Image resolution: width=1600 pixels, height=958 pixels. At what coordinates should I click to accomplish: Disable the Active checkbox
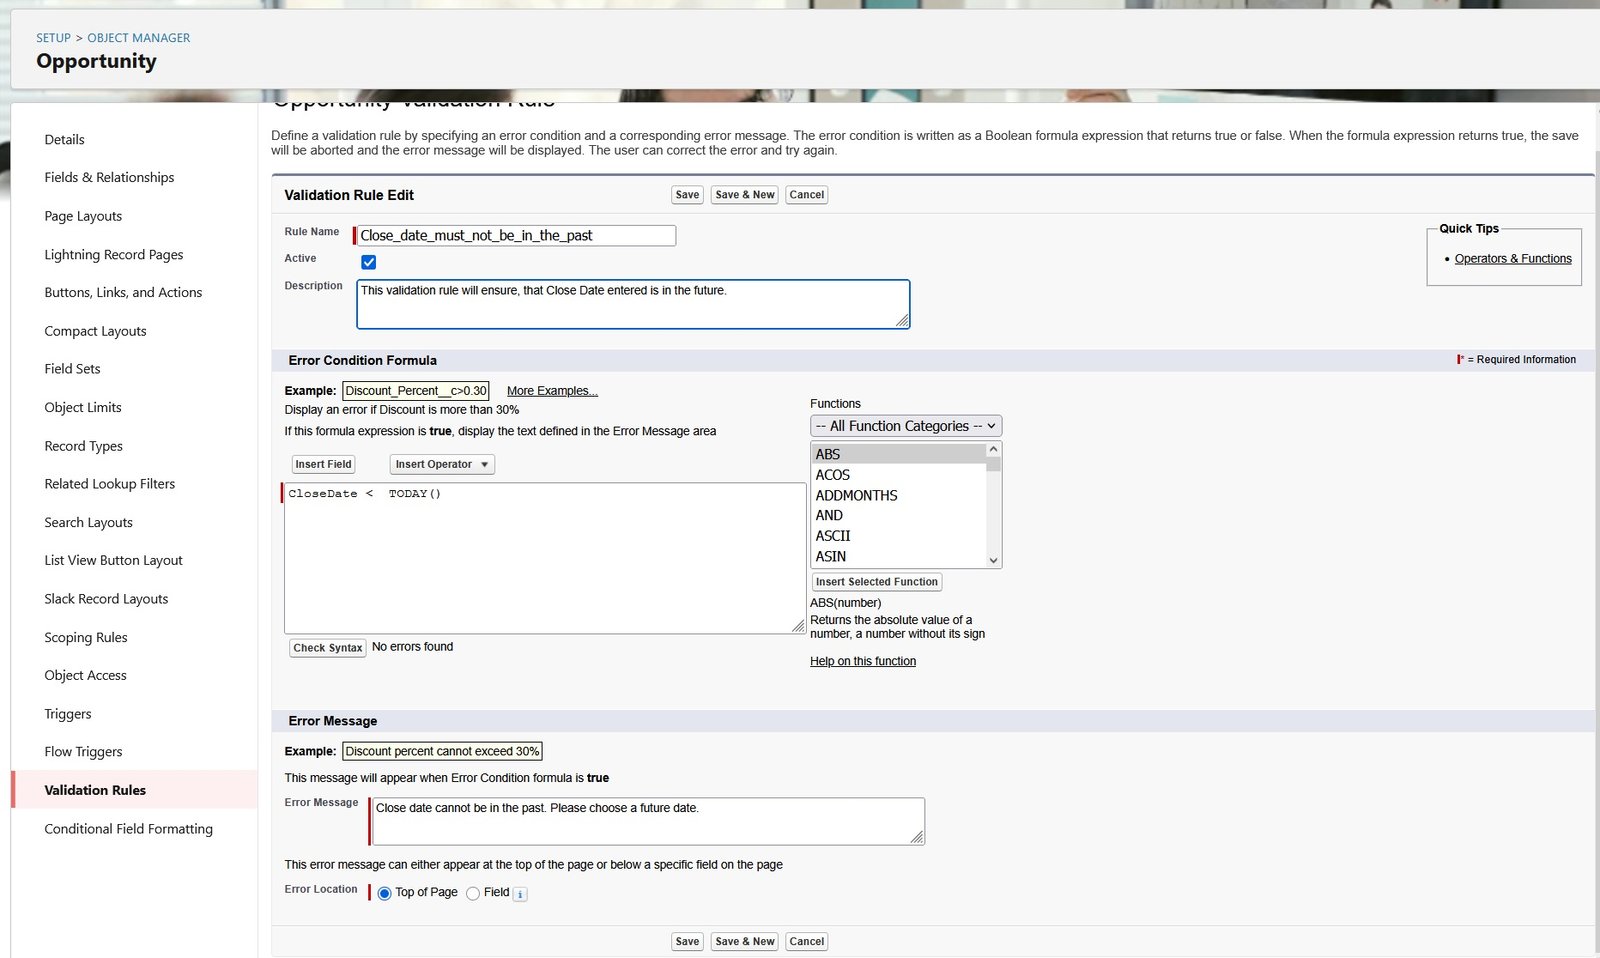[x=369, y=262]
